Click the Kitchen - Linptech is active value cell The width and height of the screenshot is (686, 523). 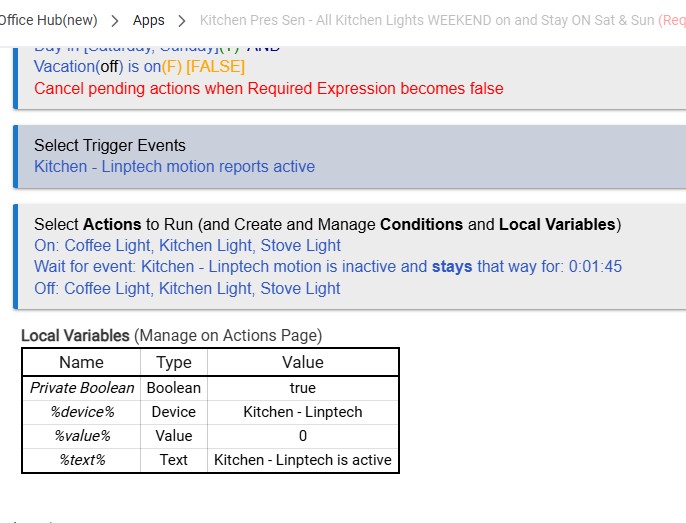302,460
